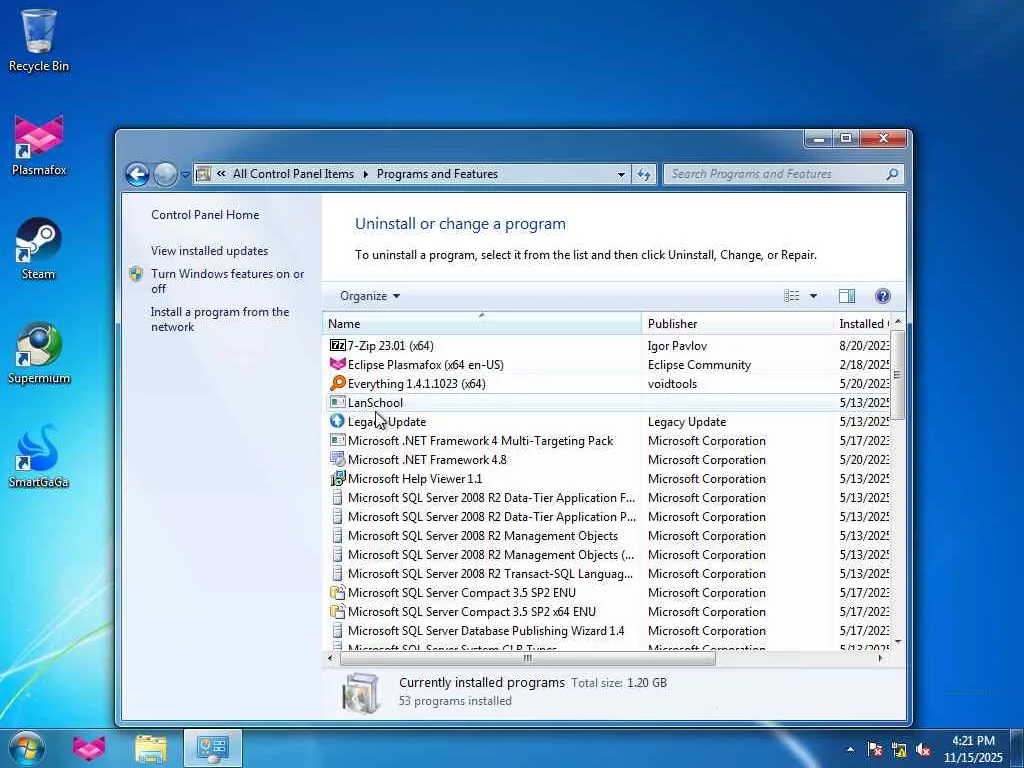Screen dimensions: 1024x768
Task: Click the vertical scrollbar up arrow
Action: 898,321
